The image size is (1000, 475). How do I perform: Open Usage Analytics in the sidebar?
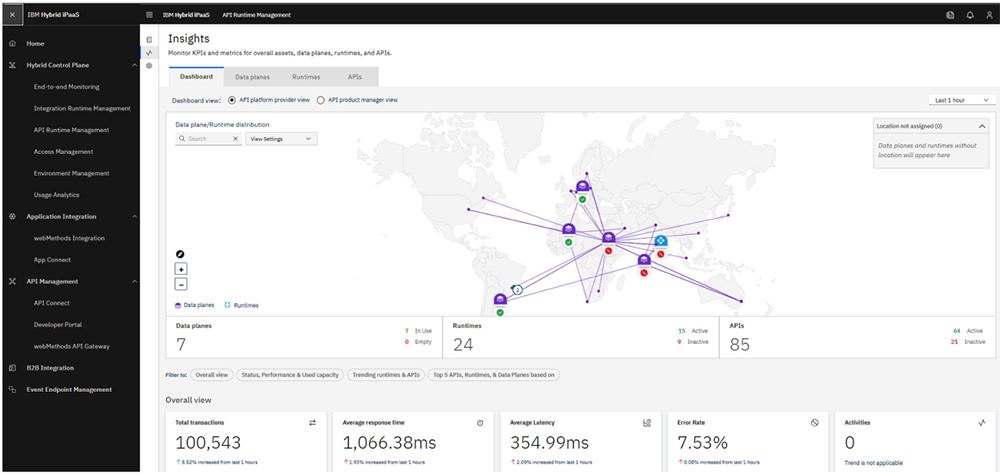click(x=56, y=195)
